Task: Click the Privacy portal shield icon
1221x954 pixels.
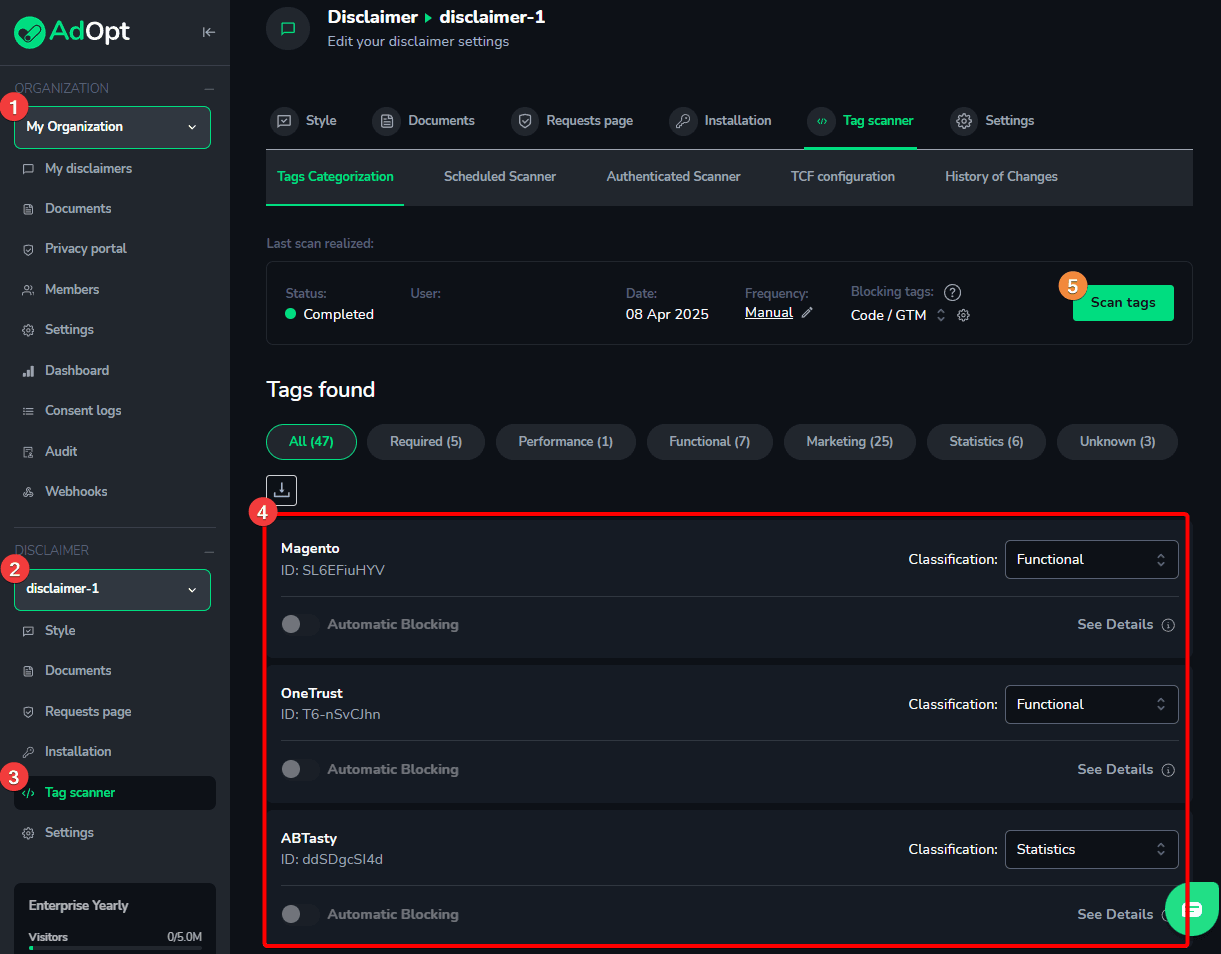Action: (28, 249)
